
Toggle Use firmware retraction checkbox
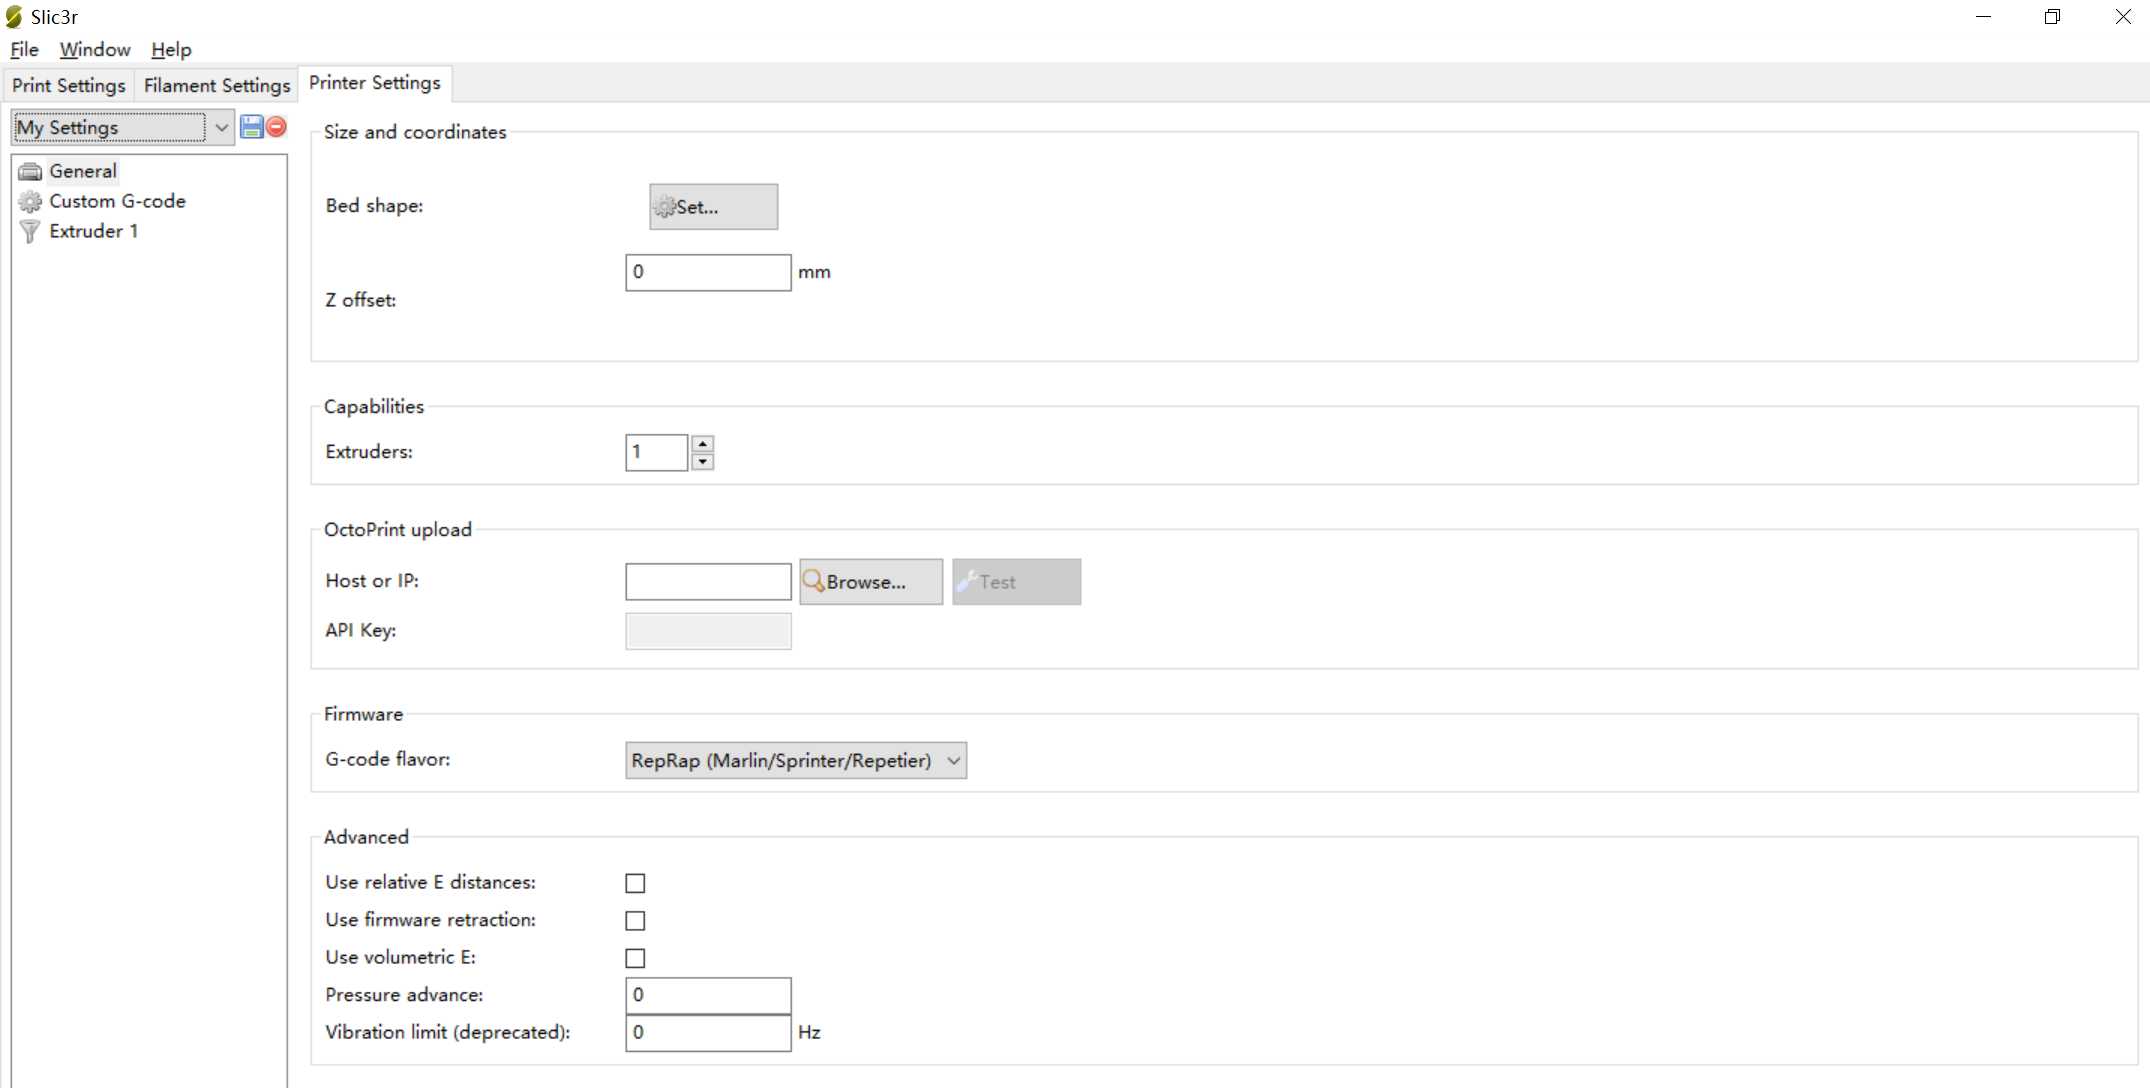coord(635,920)
